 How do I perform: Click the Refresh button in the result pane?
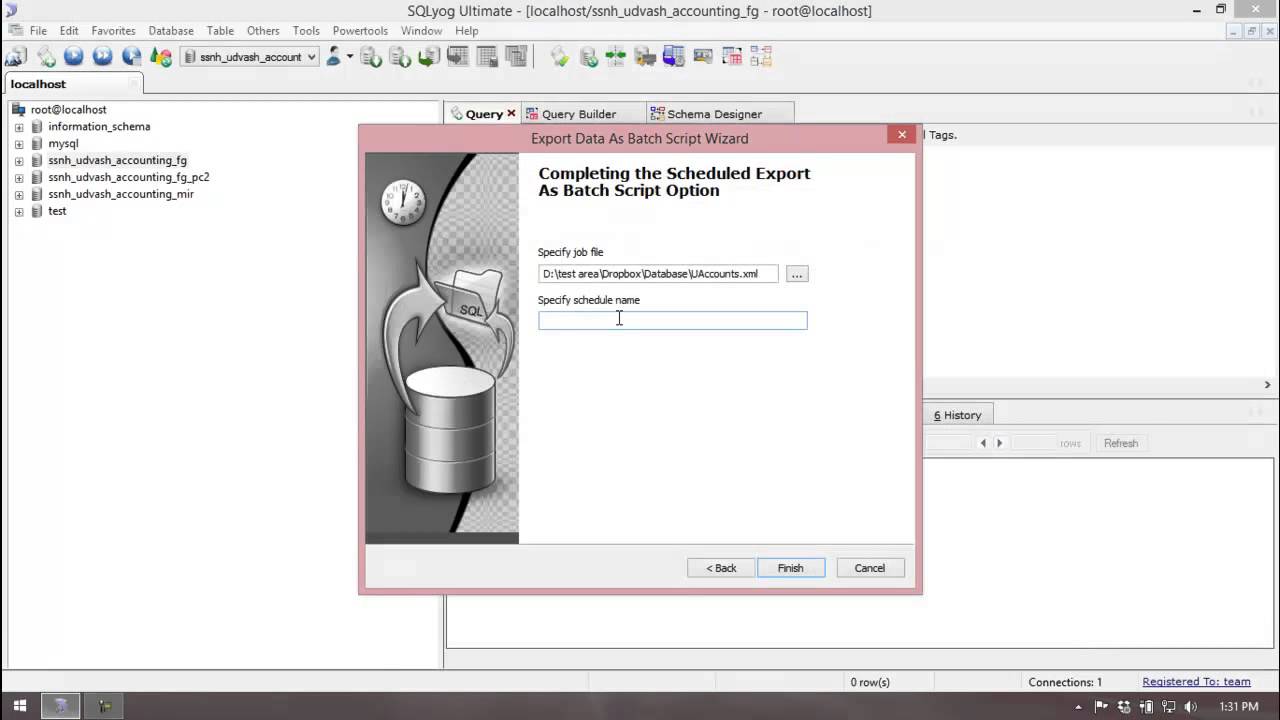(x=1120, y=443)
